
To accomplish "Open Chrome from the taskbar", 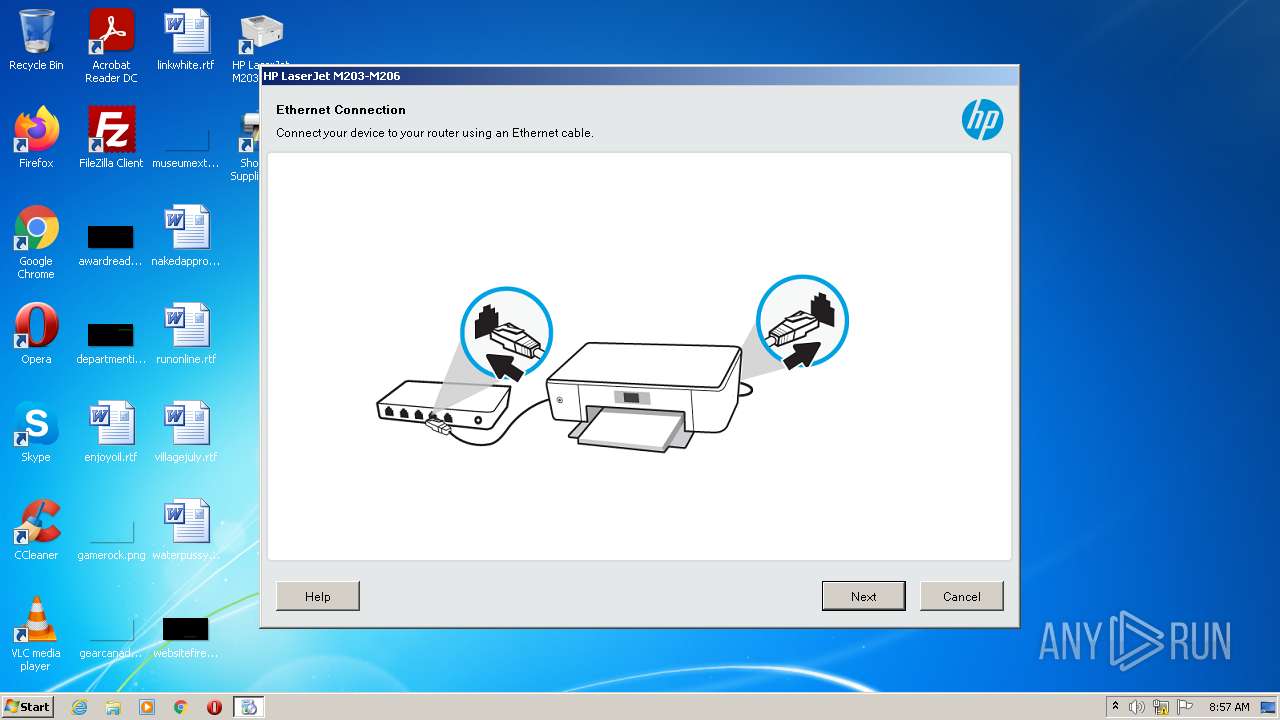I will (181, 707).
